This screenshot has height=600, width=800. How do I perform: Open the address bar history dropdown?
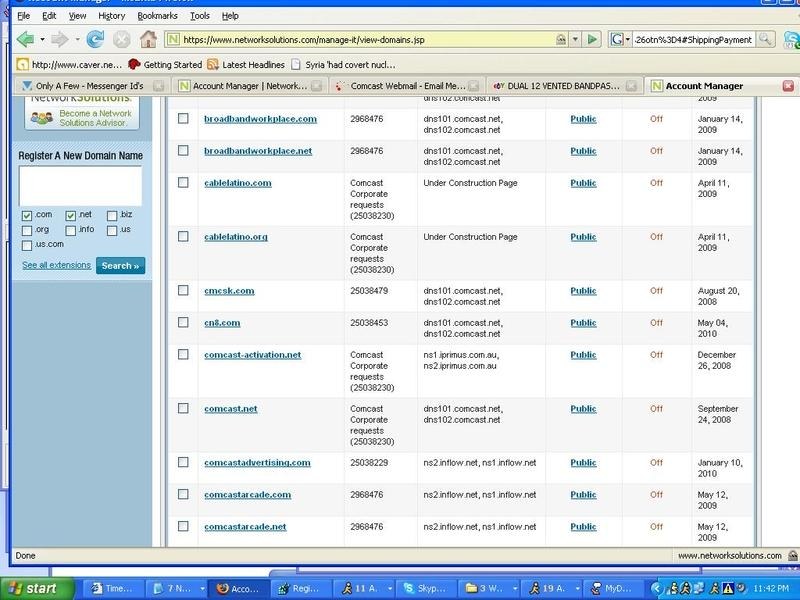(x=575, y=39)
